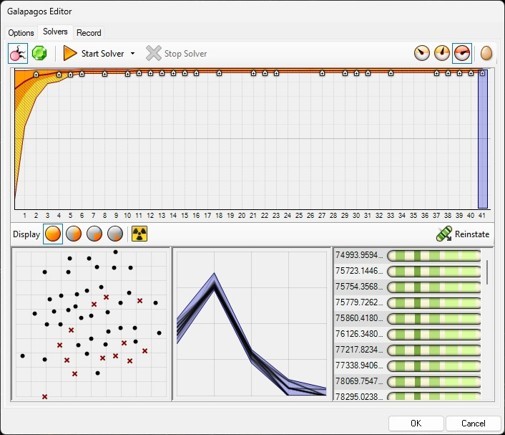Select the half-orange Display circle
The image size is (505, 435).
[x=74, y=234]
